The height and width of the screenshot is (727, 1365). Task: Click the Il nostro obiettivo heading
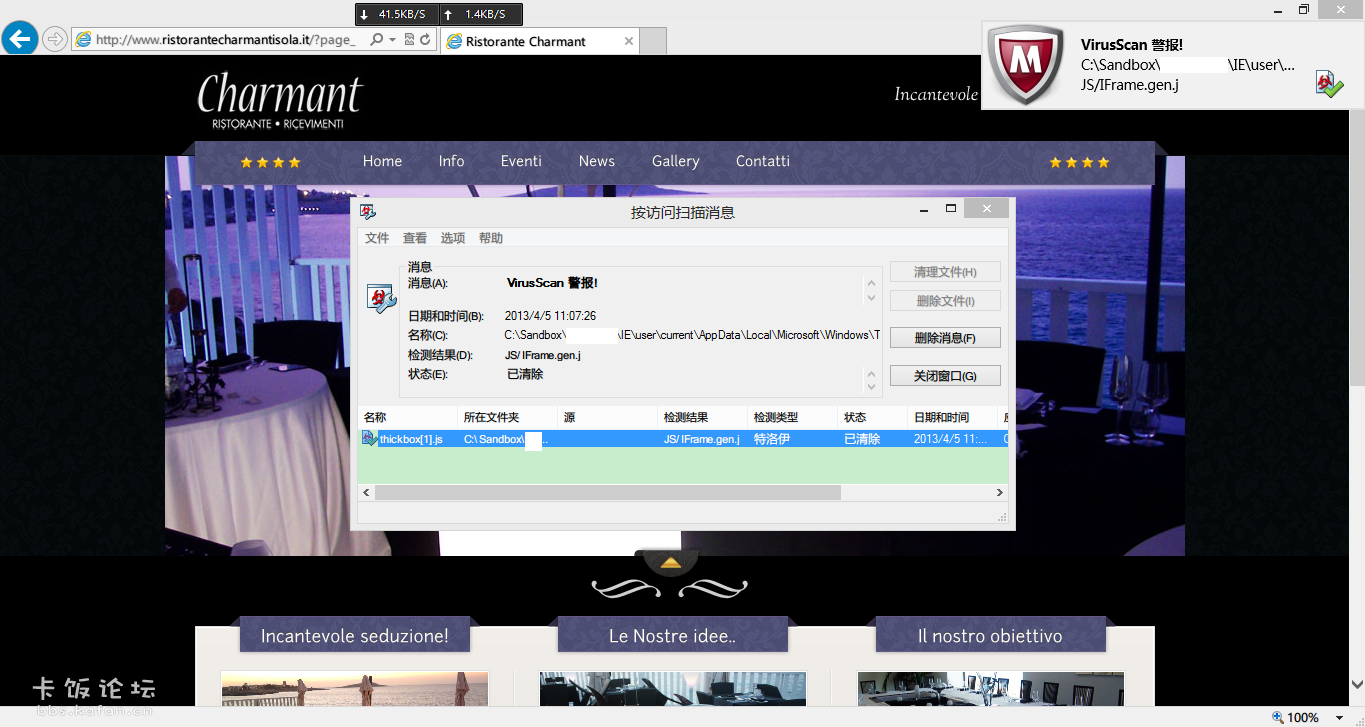coord(990,636)
